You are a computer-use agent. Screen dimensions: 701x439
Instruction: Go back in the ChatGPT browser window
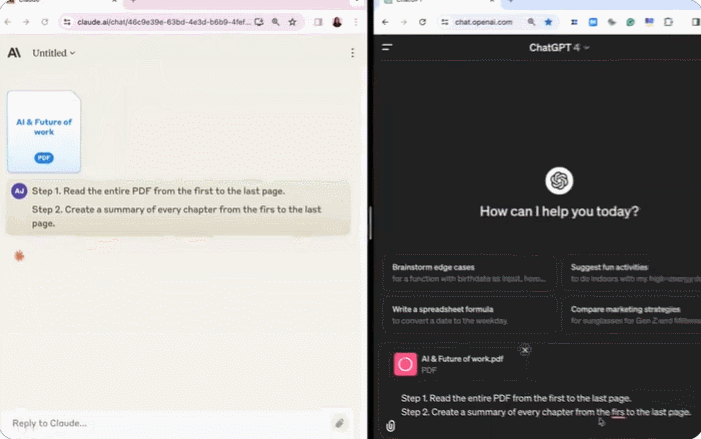point(385,22)
